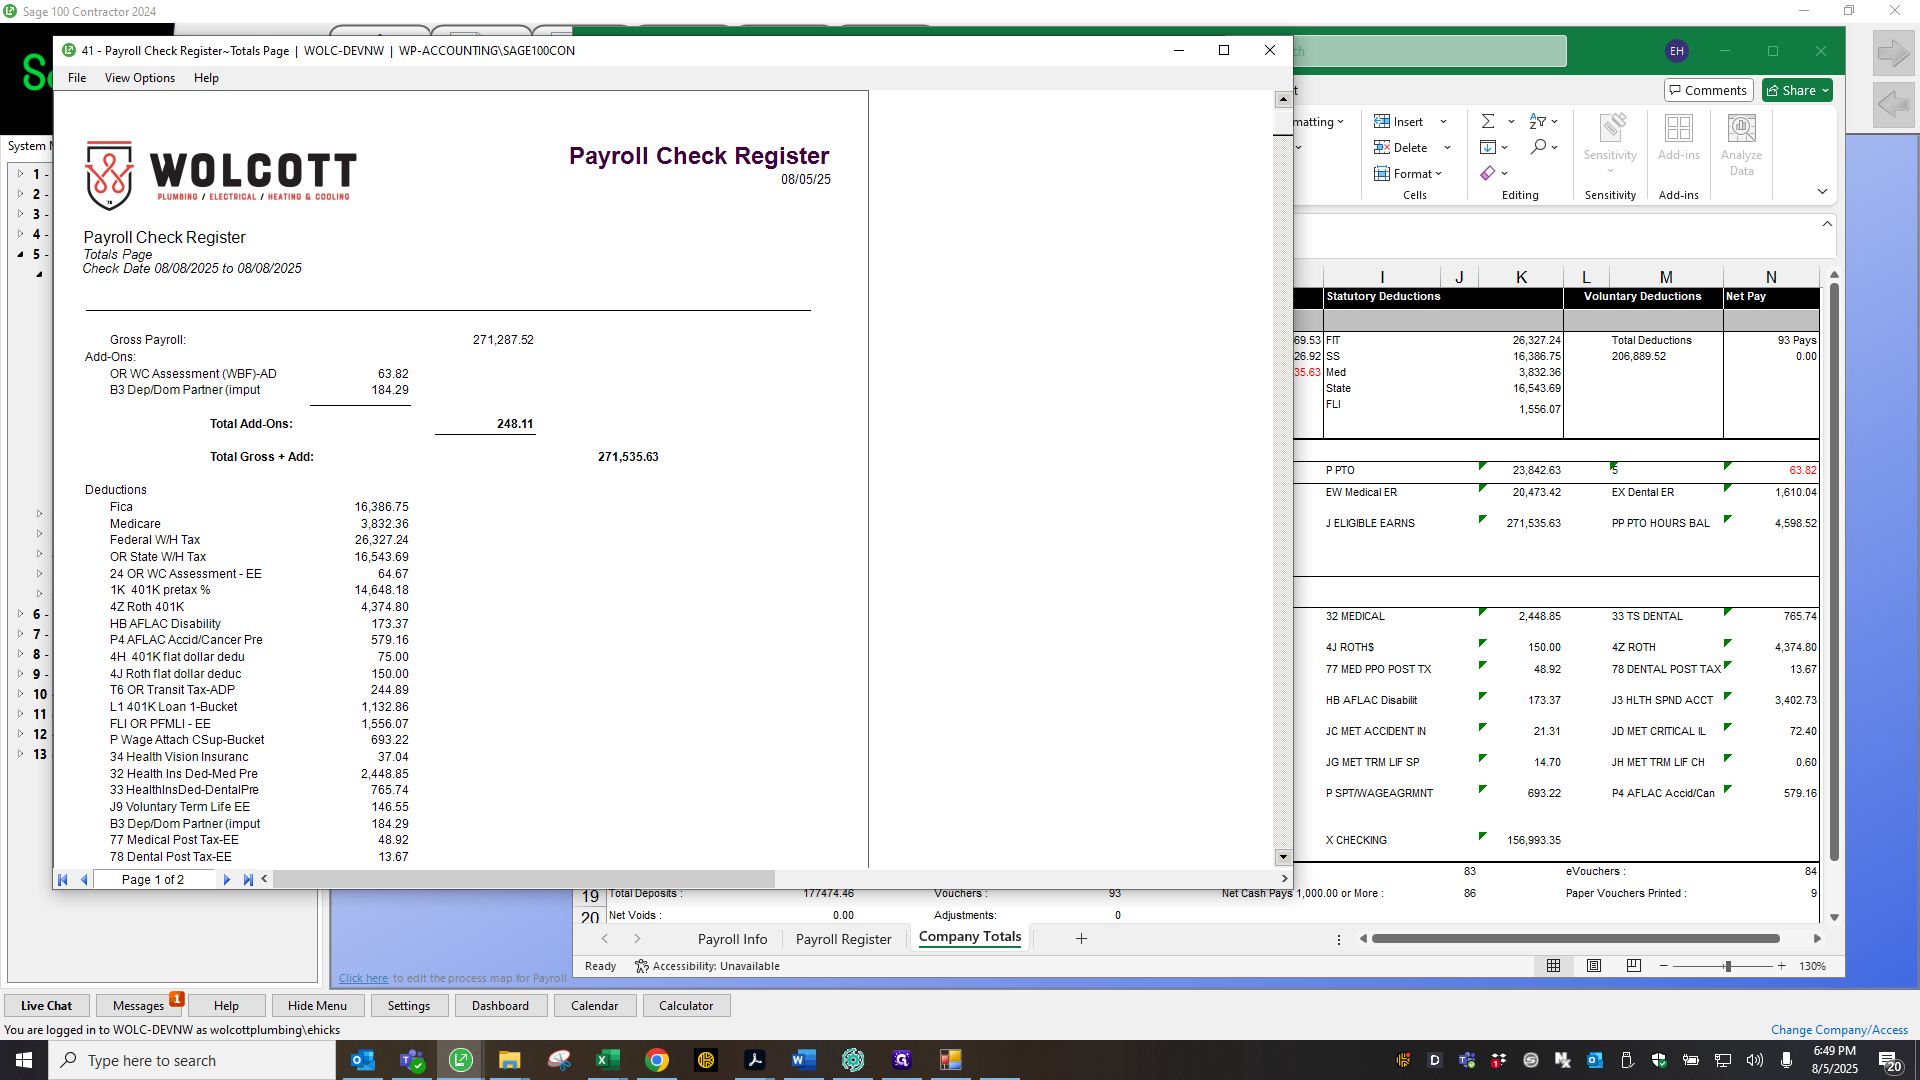
Task: Select the Company Totals sheet tab
Action: tap(970, 937)
